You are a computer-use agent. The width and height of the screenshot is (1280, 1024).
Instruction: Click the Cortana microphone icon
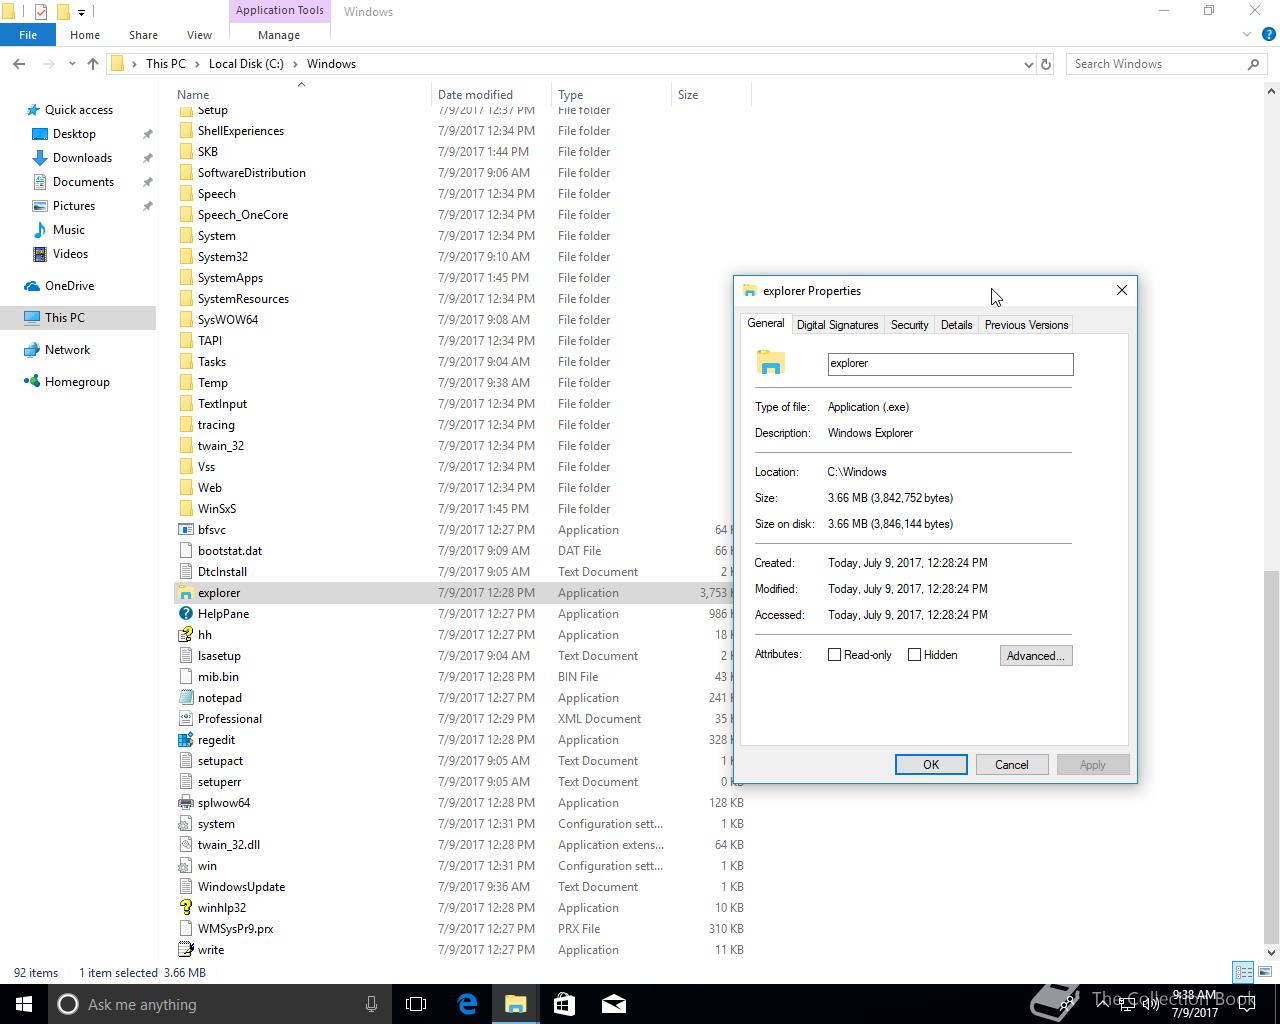[x=371, y=1004]
